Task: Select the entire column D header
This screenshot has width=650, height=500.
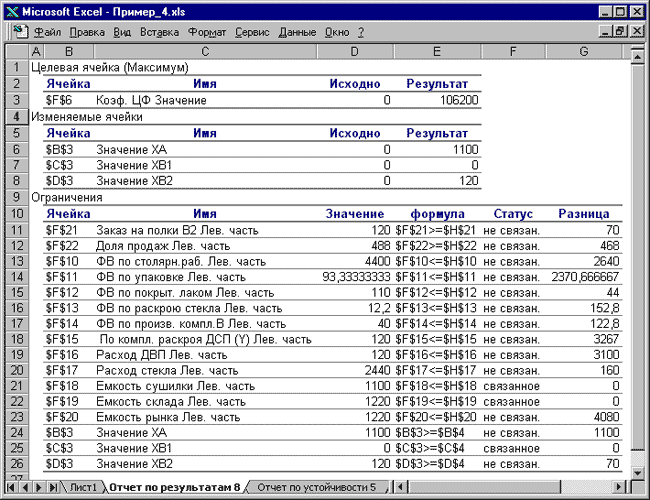Action: [x=355, y=52]
